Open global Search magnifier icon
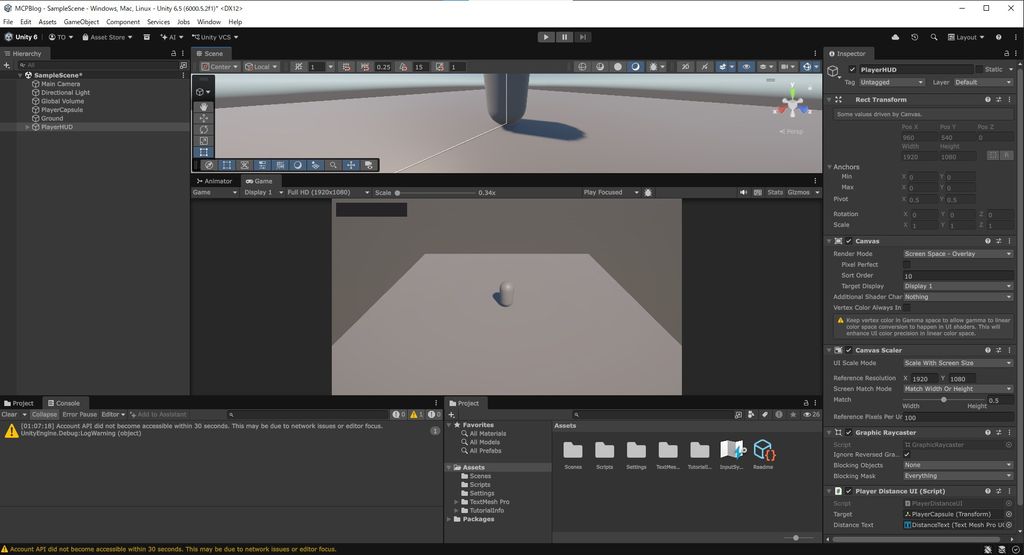The height and width of the screenshot is (555, 1024). coord(934,37)
